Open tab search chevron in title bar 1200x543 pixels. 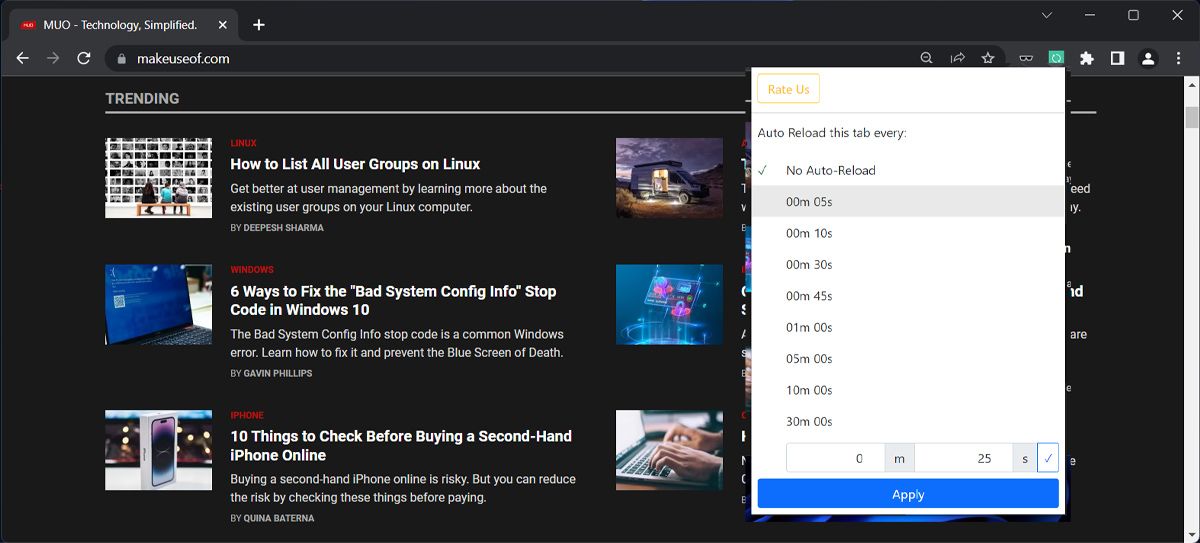click(x=1047, y=15)
